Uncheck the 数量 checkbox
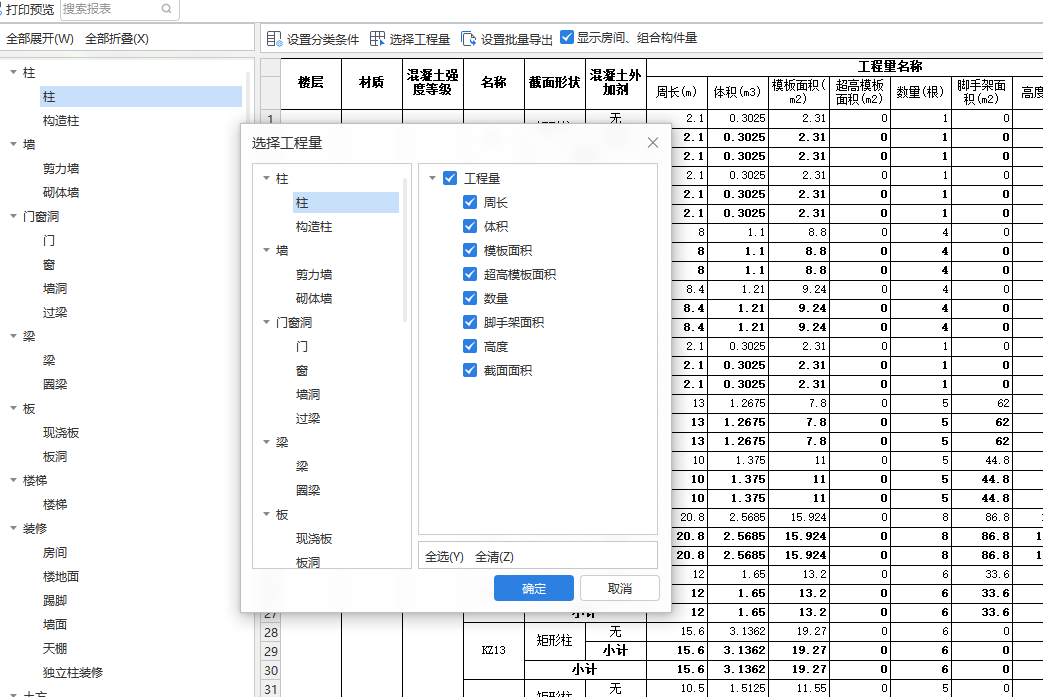1043x697 pixels. [x=470, y=298]
